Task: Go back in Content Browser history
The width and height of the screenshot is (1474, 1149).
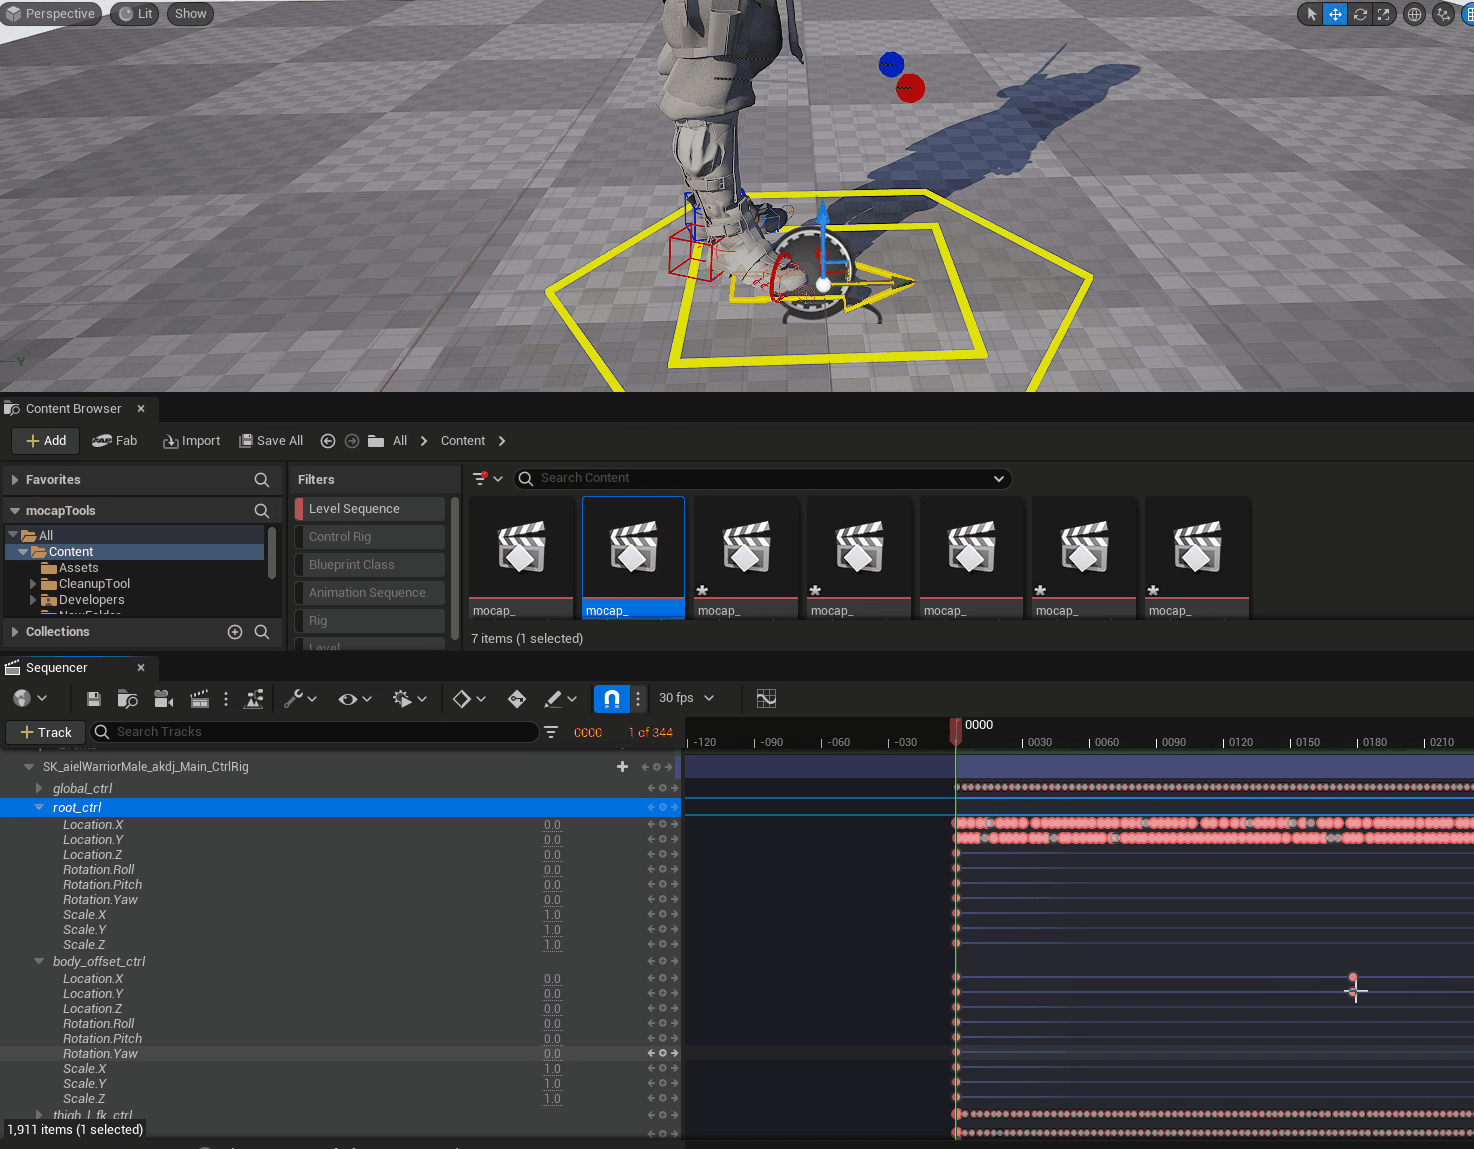Action: tap(328, 441)
